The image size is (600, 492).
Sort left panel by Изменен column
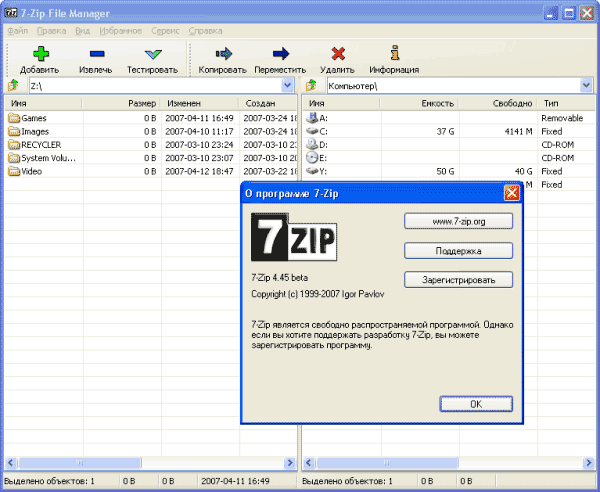click(x=200, y=103)
